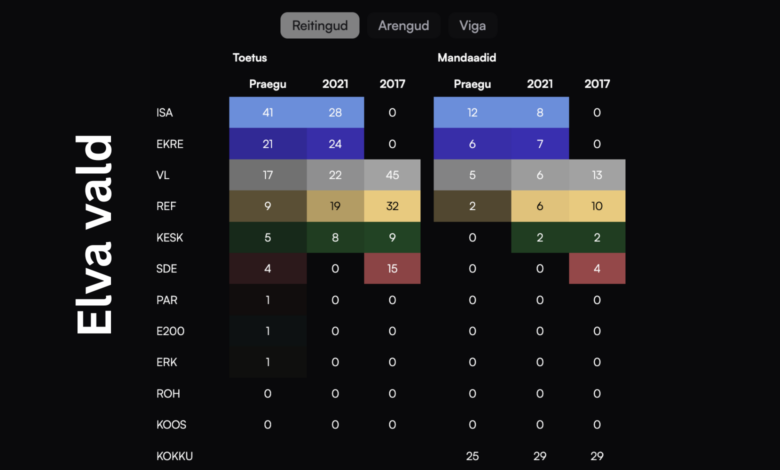Screen dimensions: 780x470
Task: Switch to the Arengud tab
Action: pos(403,25)
